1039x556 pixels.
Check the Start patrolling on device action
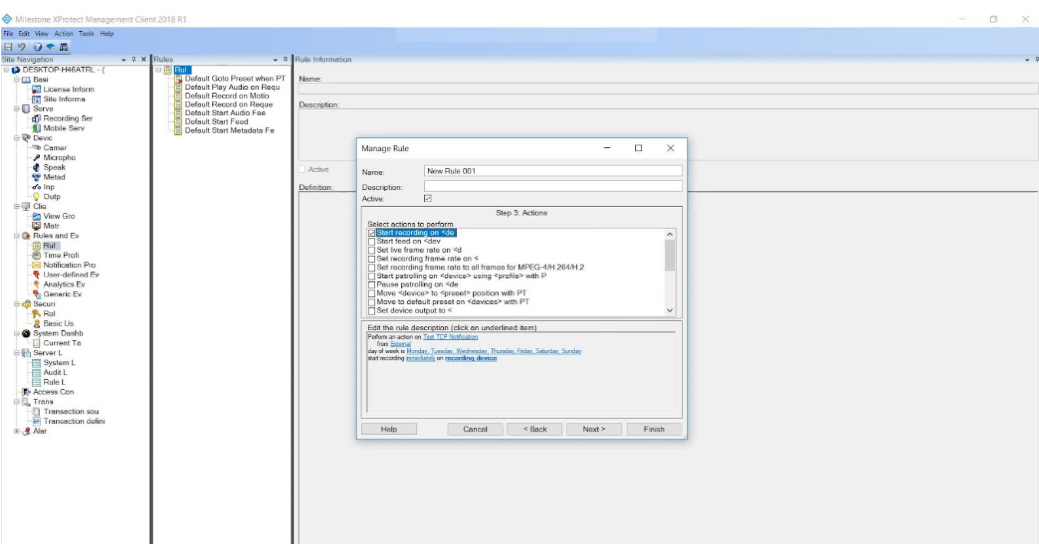point(371,276)
